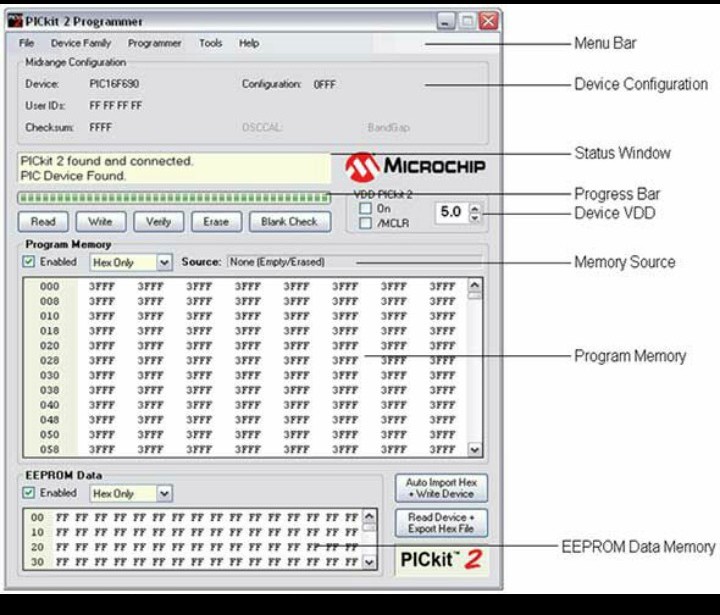Click the Erase button
Viewport: 720px width, 615px height.
click(216, 222)
